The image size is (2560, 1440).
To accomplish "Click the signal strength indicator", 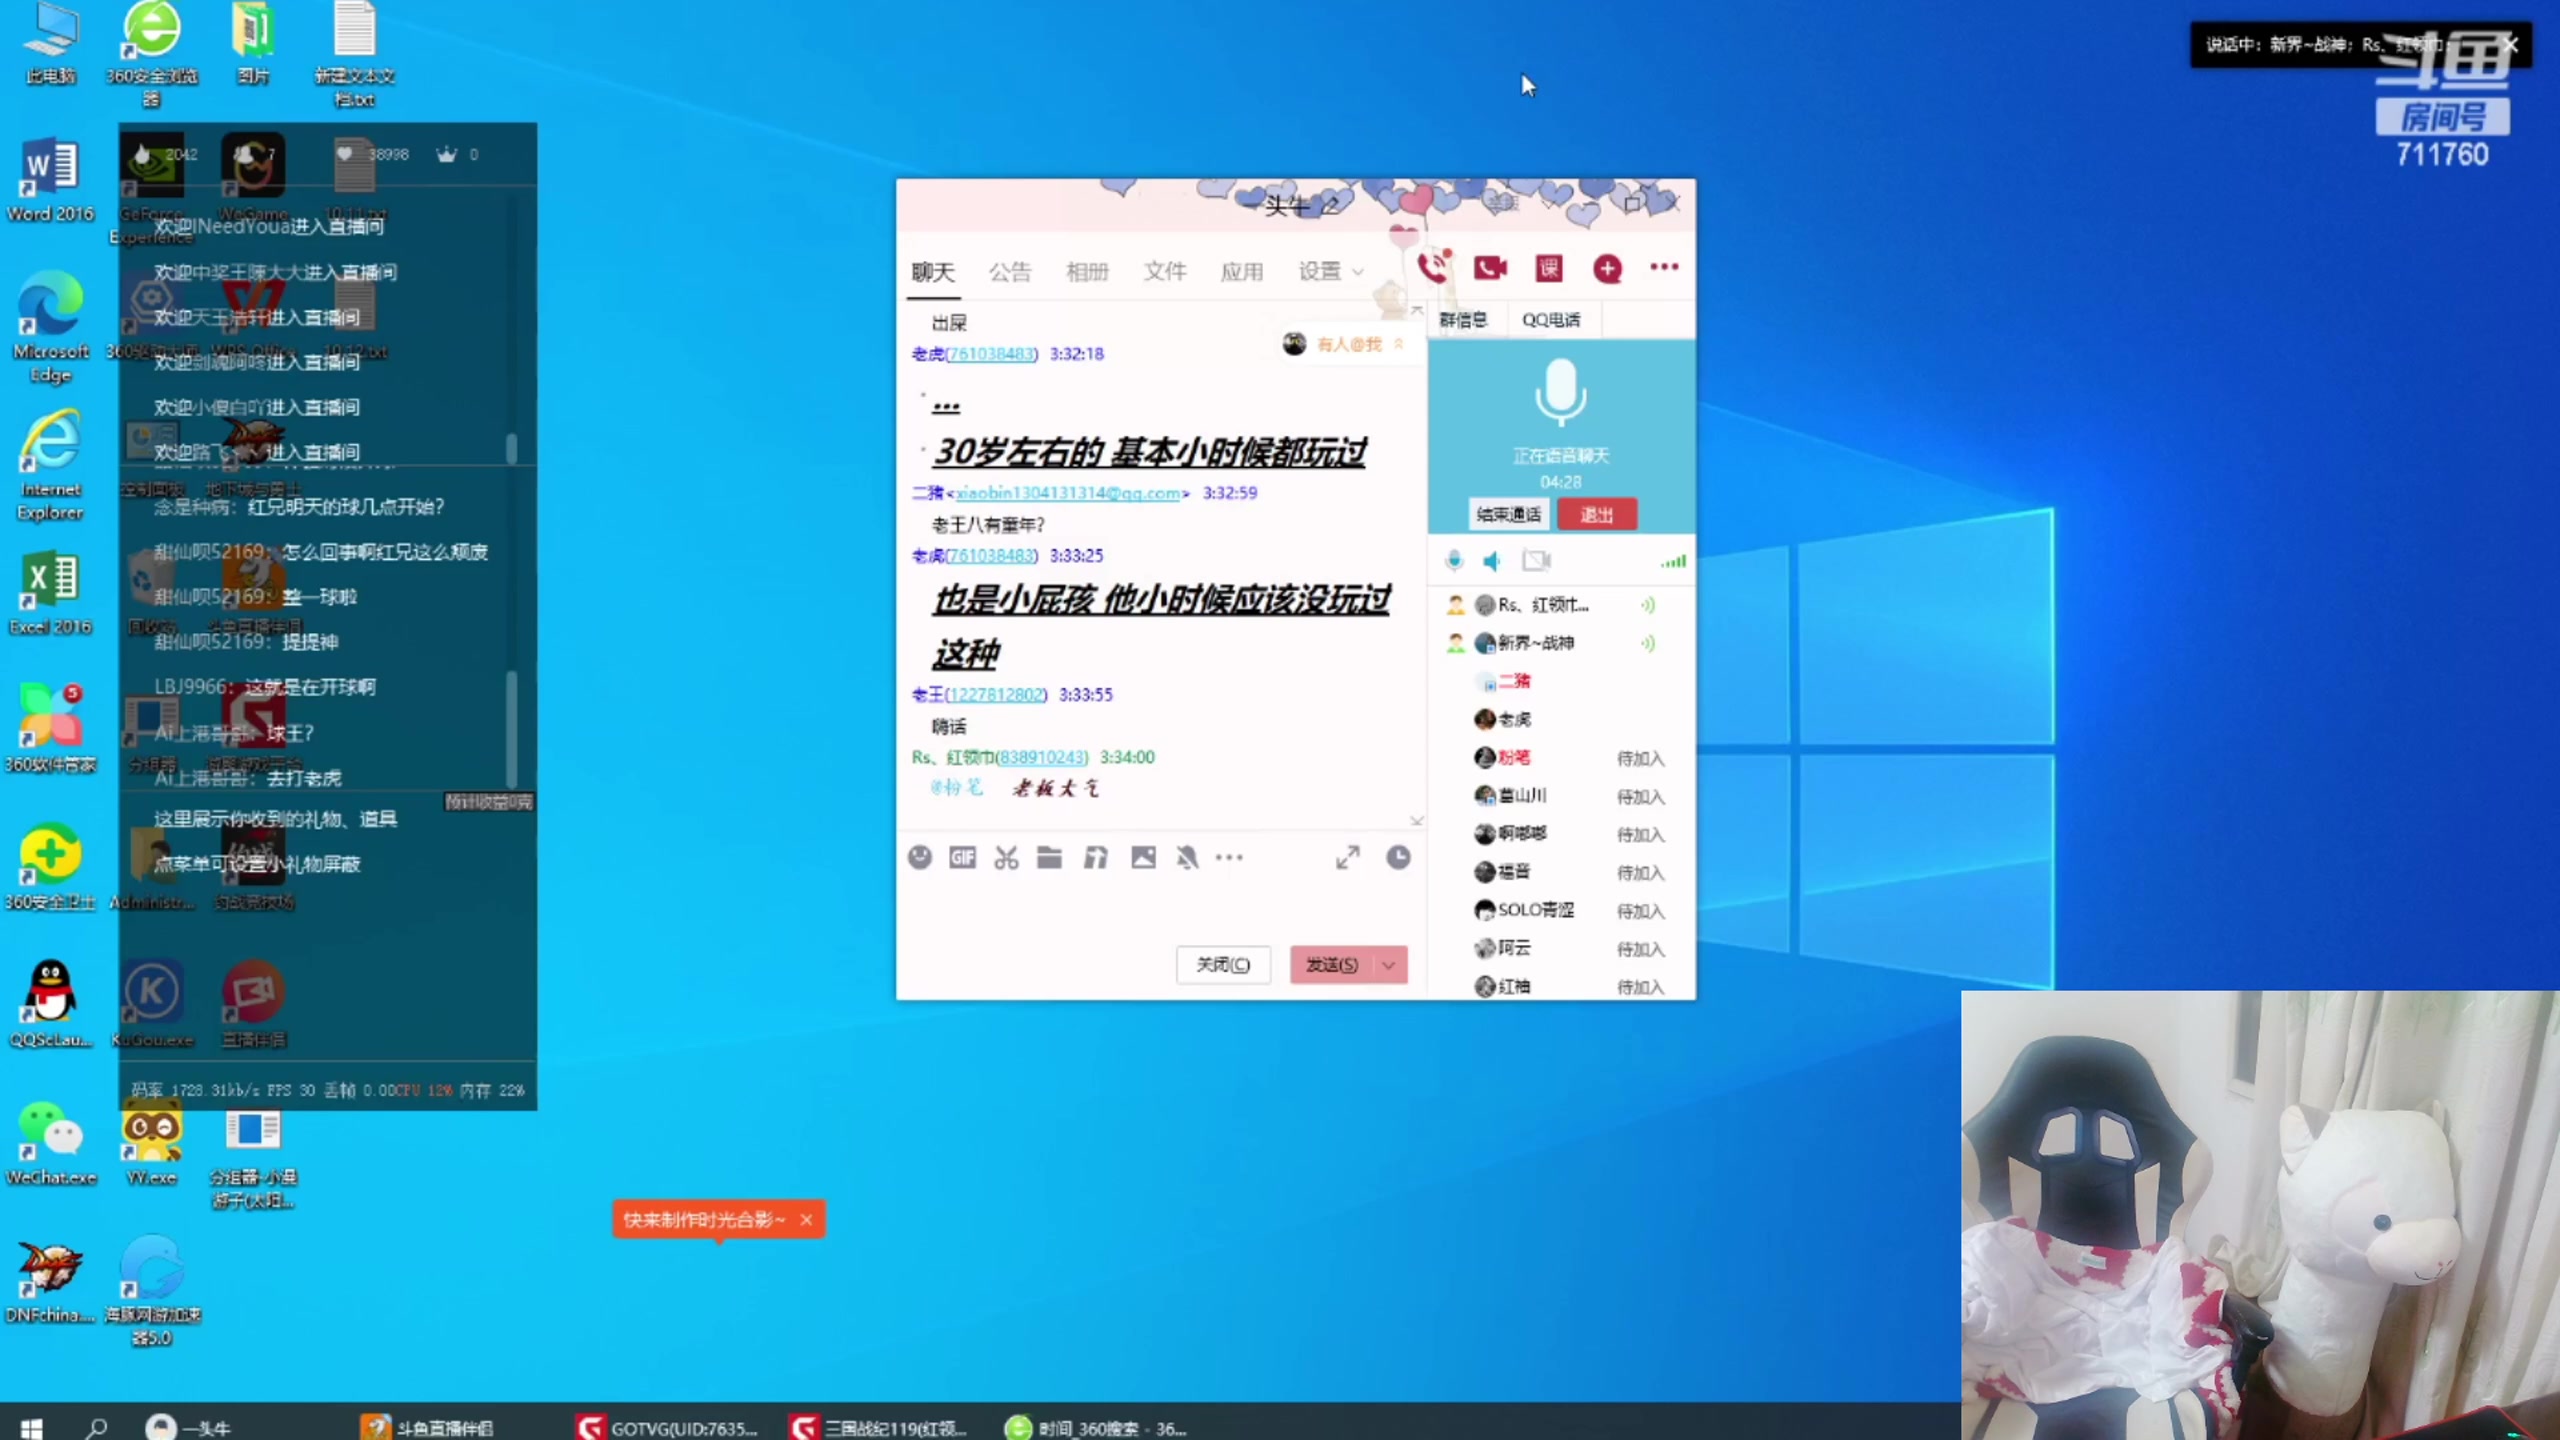I will coord(1673,562).
